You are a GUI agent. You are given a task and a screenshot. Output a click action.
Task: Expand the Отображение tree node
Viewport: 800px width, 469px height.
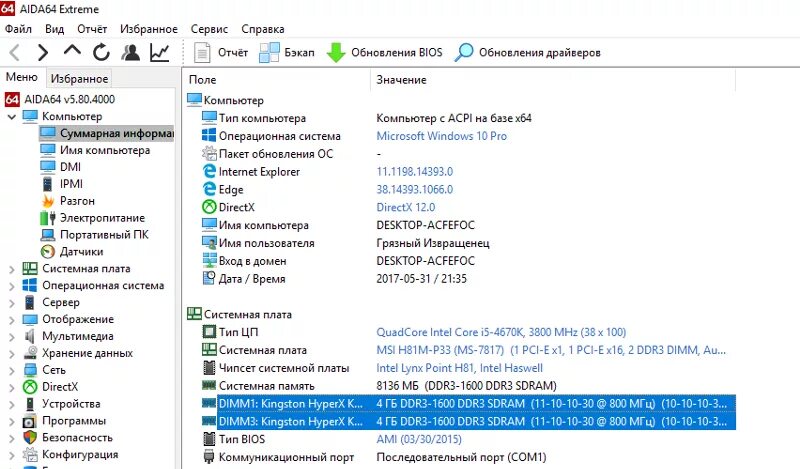coord(12,319)
